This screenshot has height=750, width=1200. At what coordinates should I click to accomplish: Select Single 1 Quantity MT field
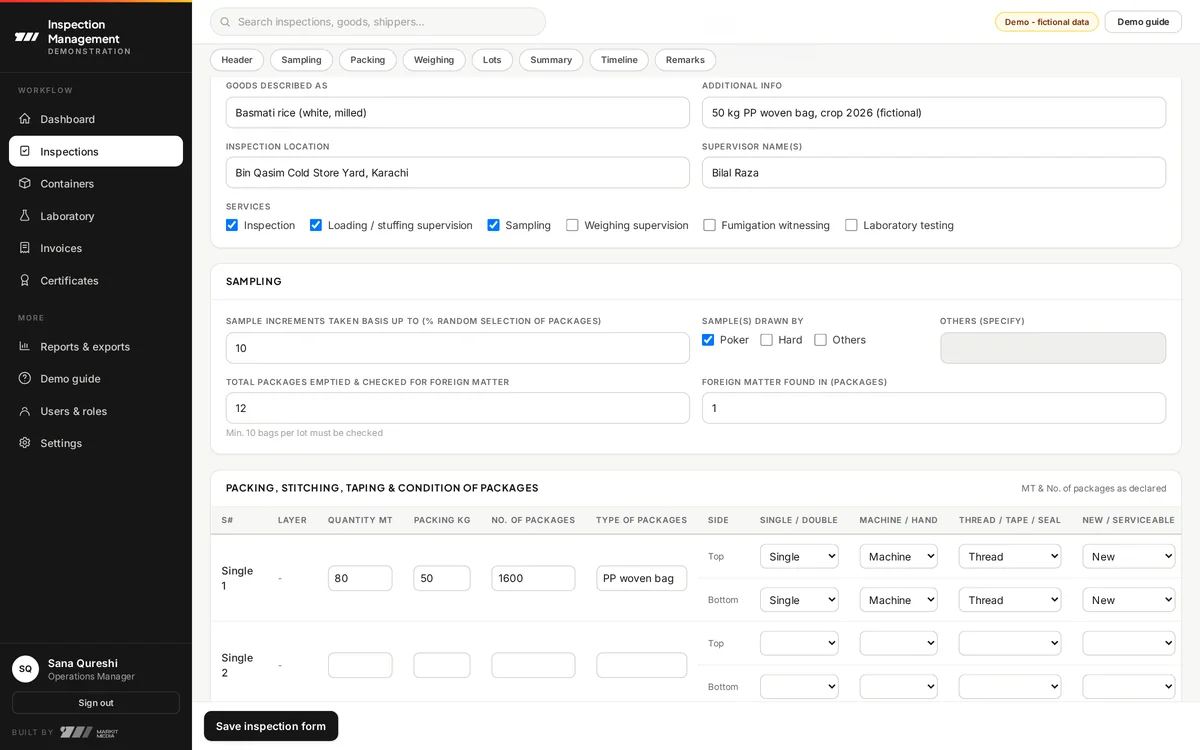[x=360, y=578]
